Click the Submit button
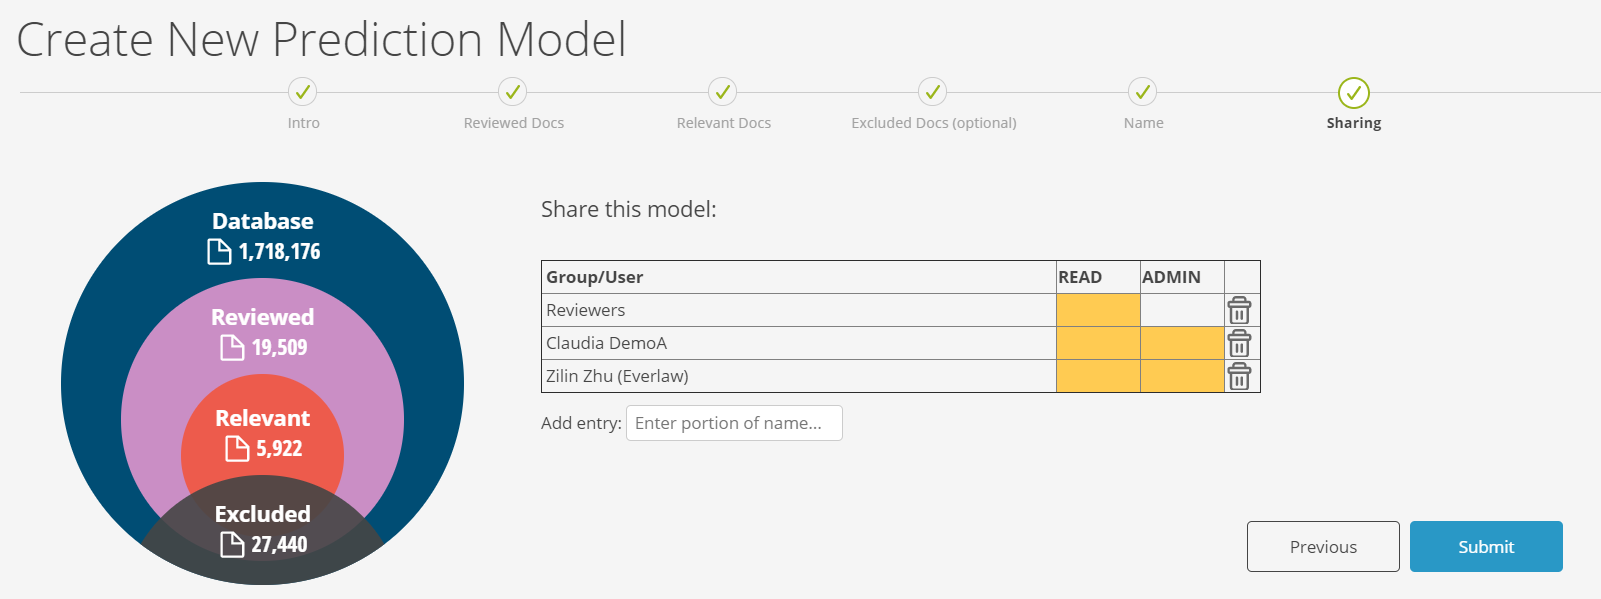 pyautogui.click(x=1486, y=546)
